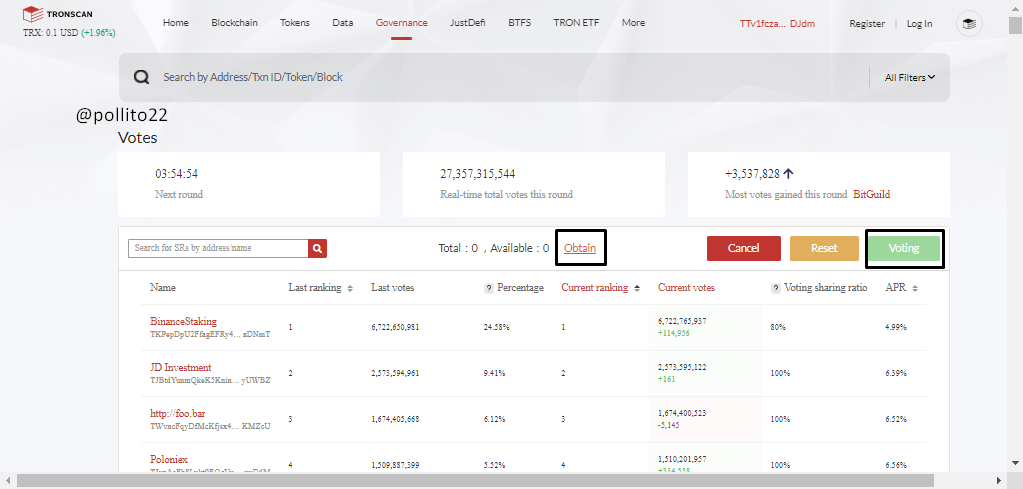Viewport: 1023px width, 489px height.
Task: Click the Percentage help question mark icon
Action: [x=488, y=288]
